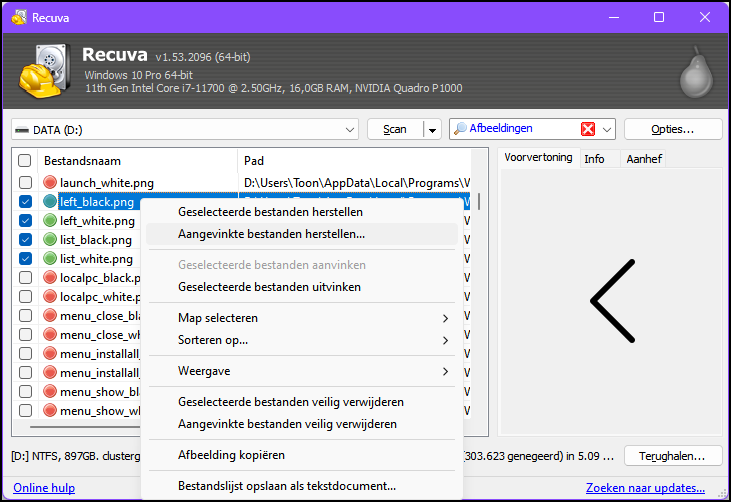Click the green status dot of list_black.png

click(50, 240)
